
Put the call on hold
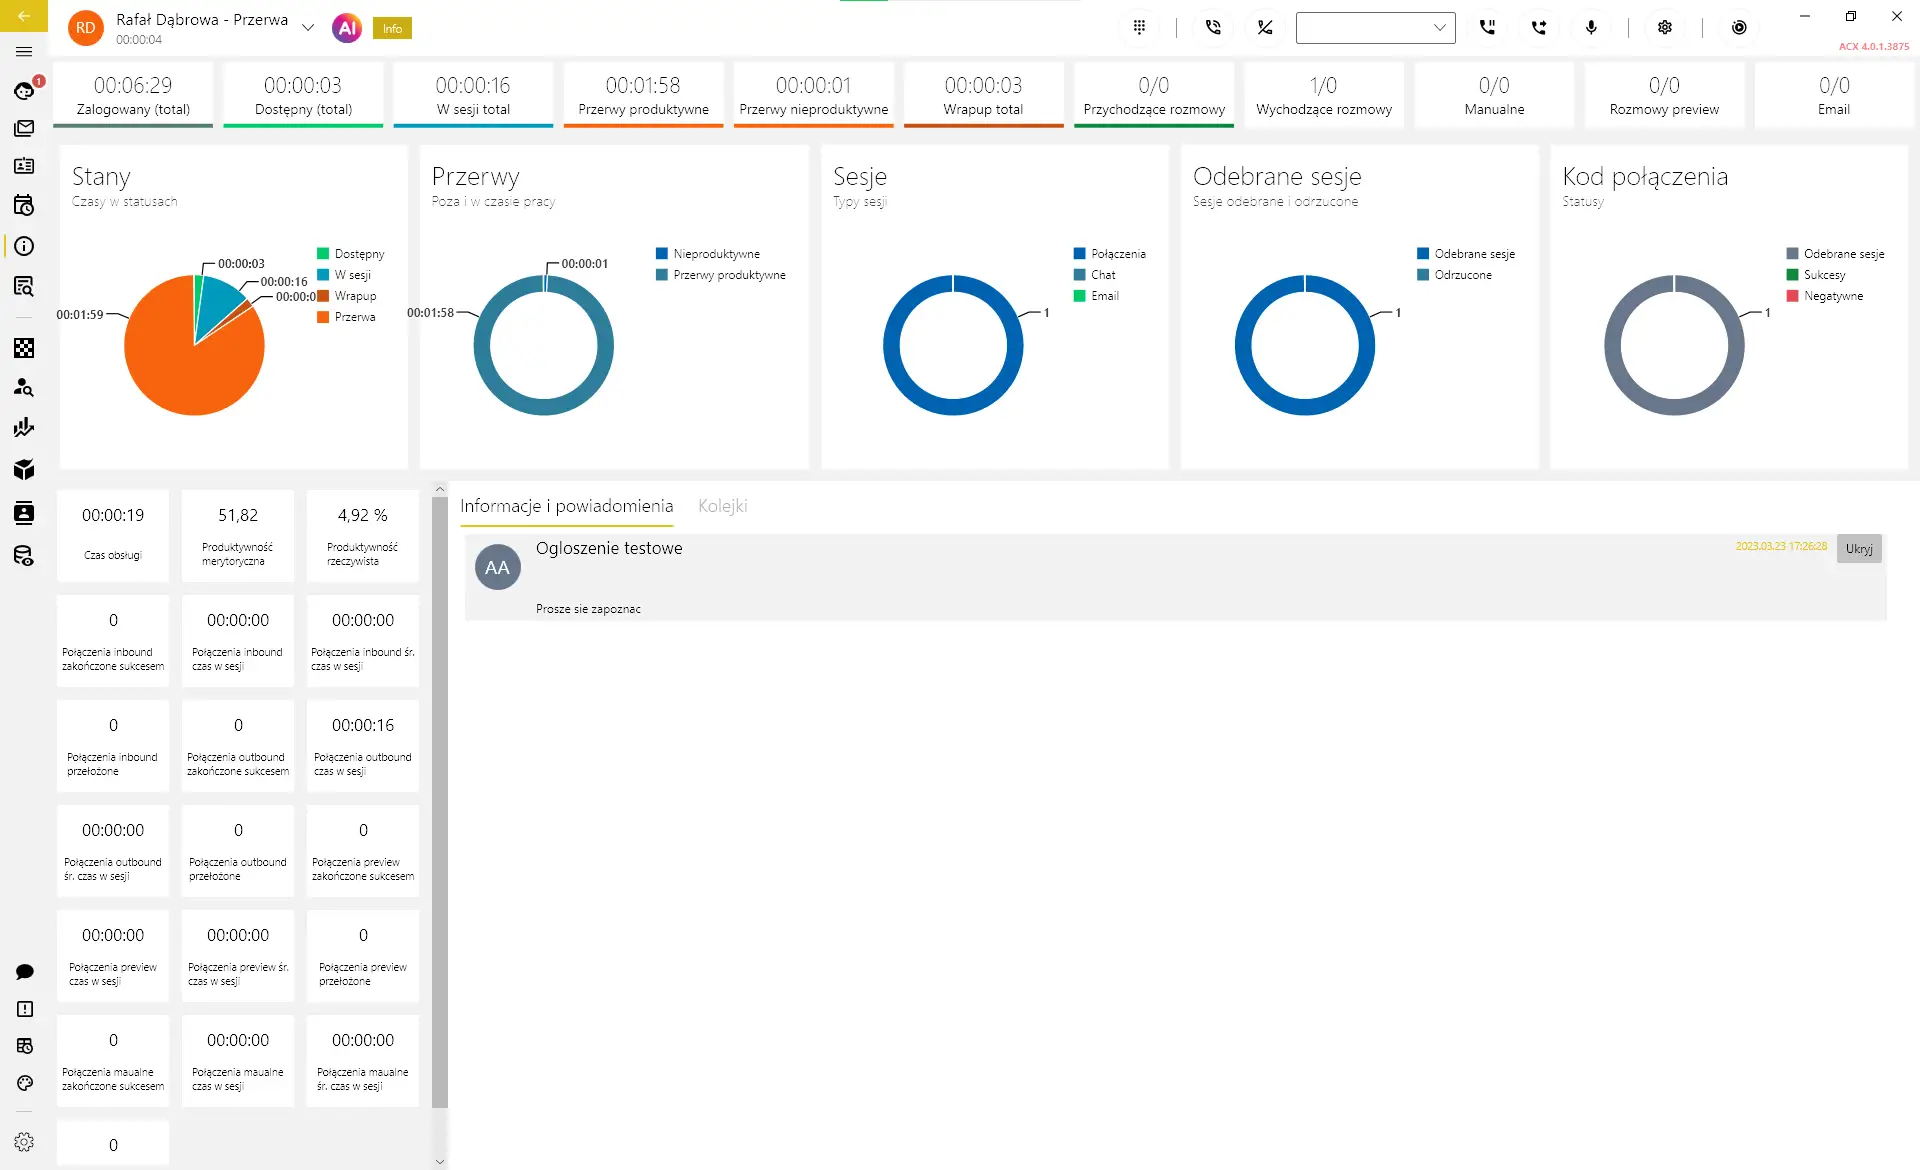(x=1487, y=28)
